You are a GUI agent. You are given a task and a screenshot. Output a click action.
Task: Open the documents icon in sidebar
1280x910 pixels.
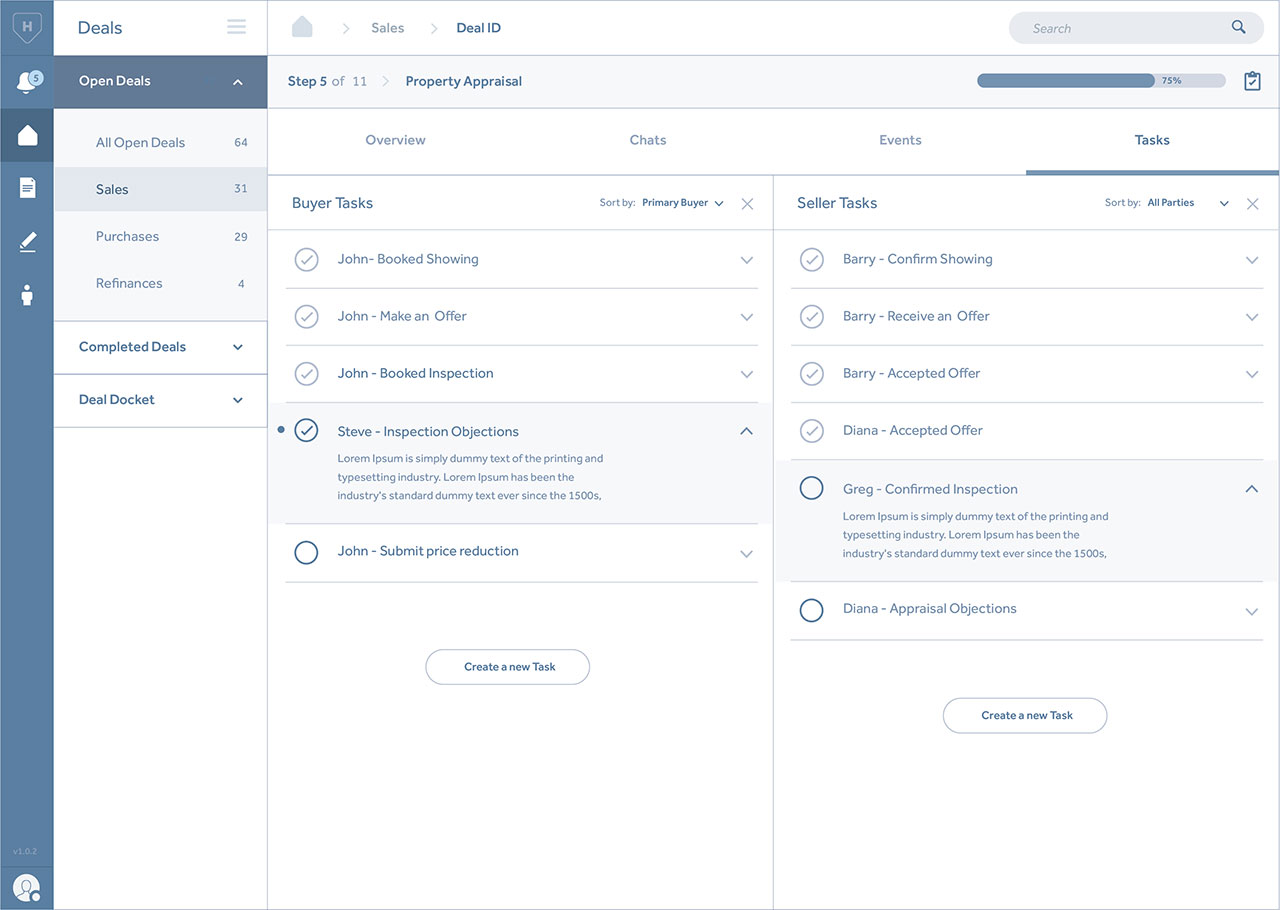(27, 188)
